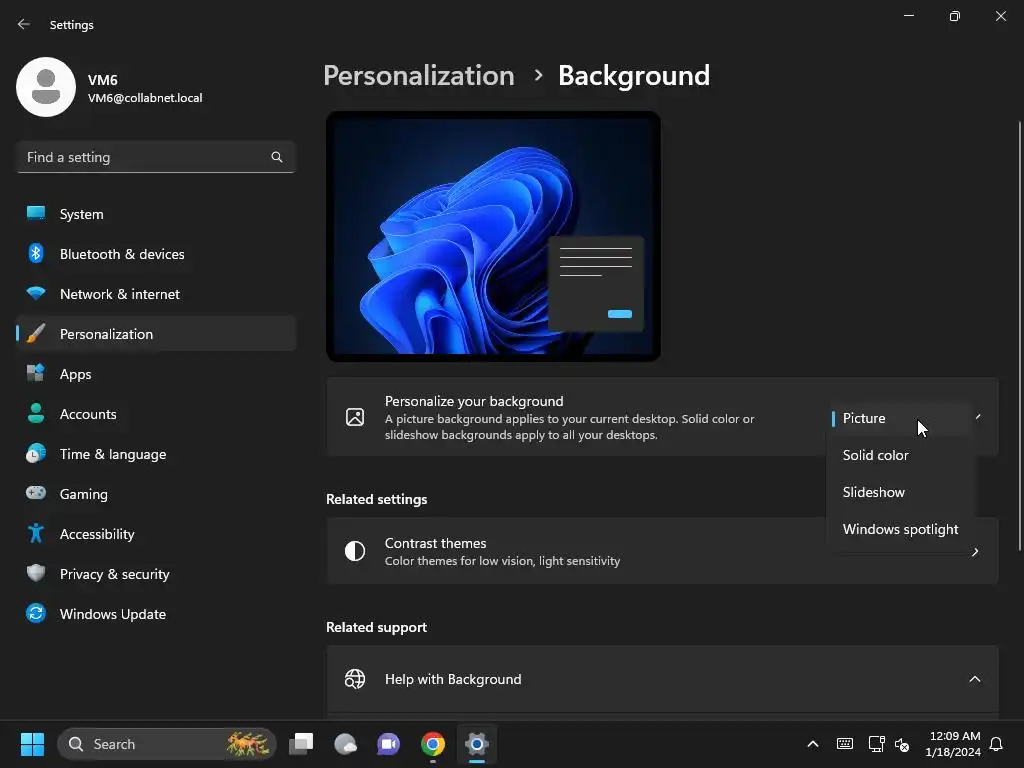Screen dimensions: 1024x768
Task: Click the taskbar Search box
Action: [167, 744]
